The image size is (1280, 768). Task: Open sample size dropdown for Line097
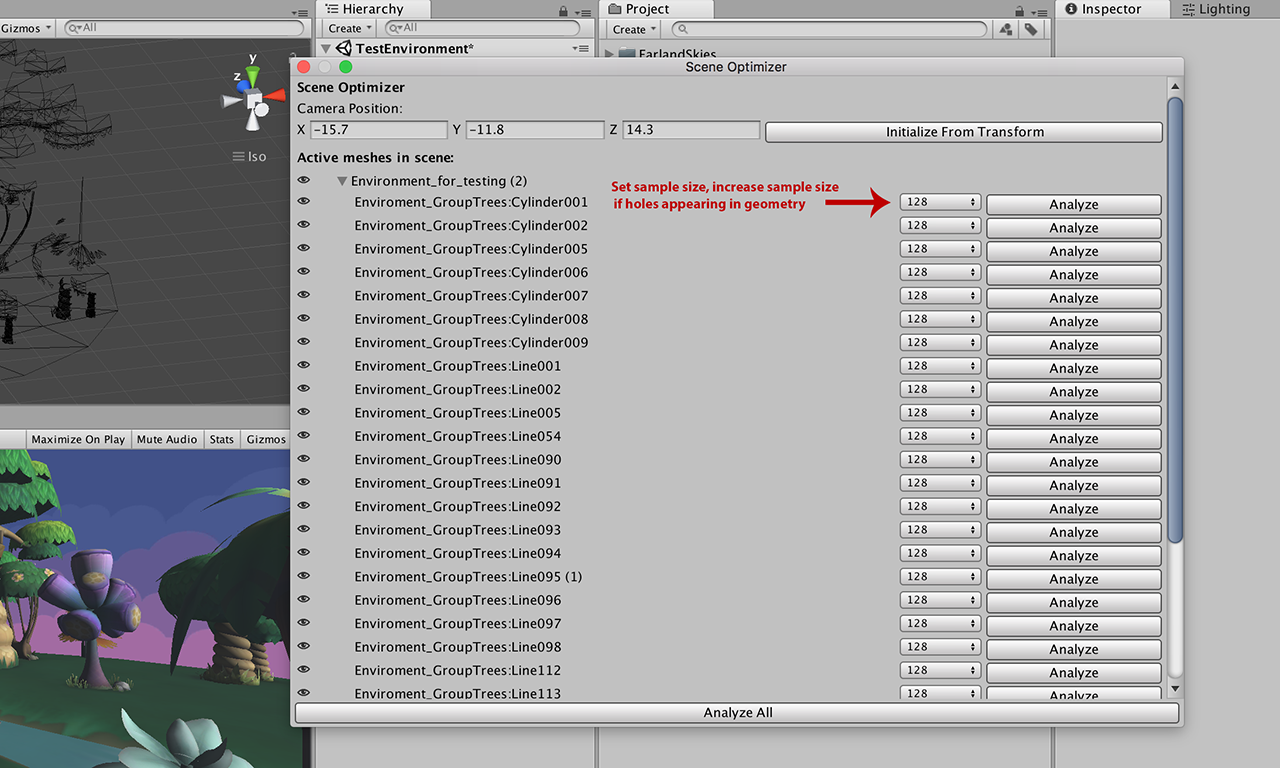(940, 623)
